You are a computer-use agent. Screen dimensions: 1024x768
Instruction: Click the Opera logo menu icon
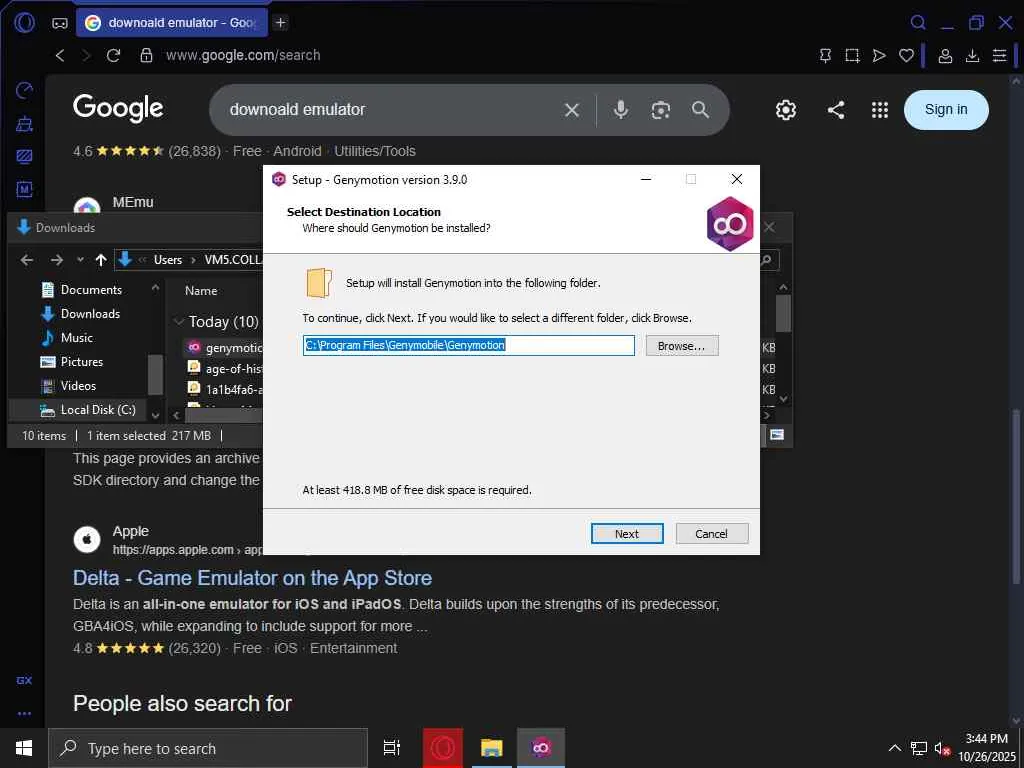point(24,23)
